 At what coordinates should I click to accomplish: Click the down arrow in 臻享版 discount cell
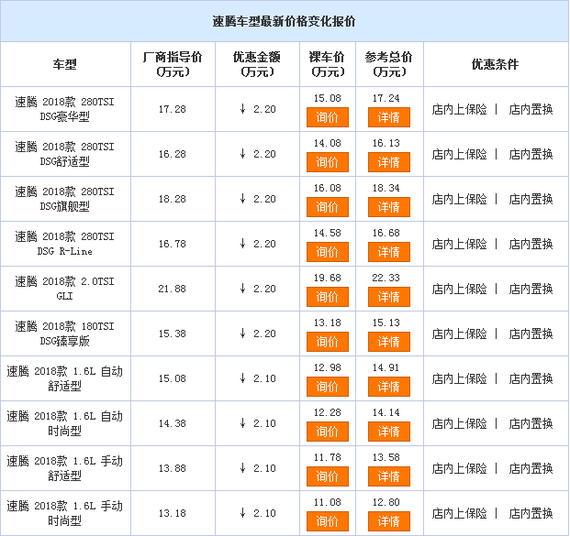242,333
